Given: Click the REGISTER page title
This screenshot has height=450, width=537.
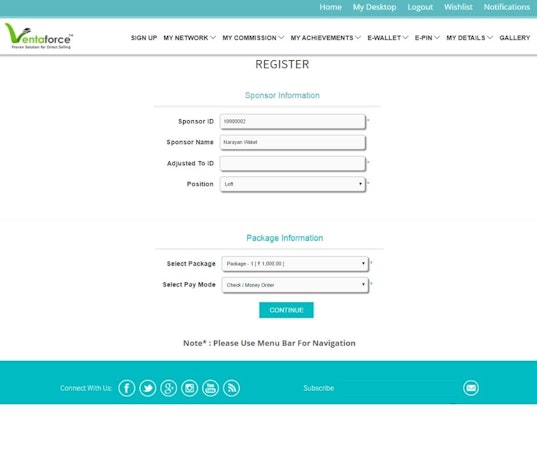Looking at the screenshot, I should coord(282,64).
